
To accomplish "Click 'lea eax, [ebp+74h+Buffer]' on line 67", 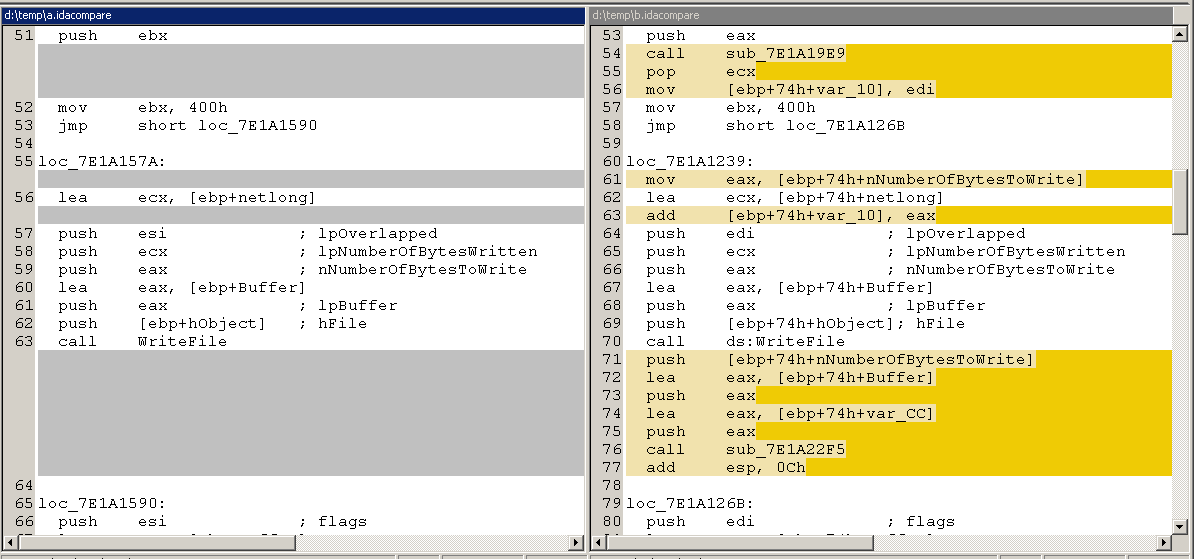I will click(790, 288).
